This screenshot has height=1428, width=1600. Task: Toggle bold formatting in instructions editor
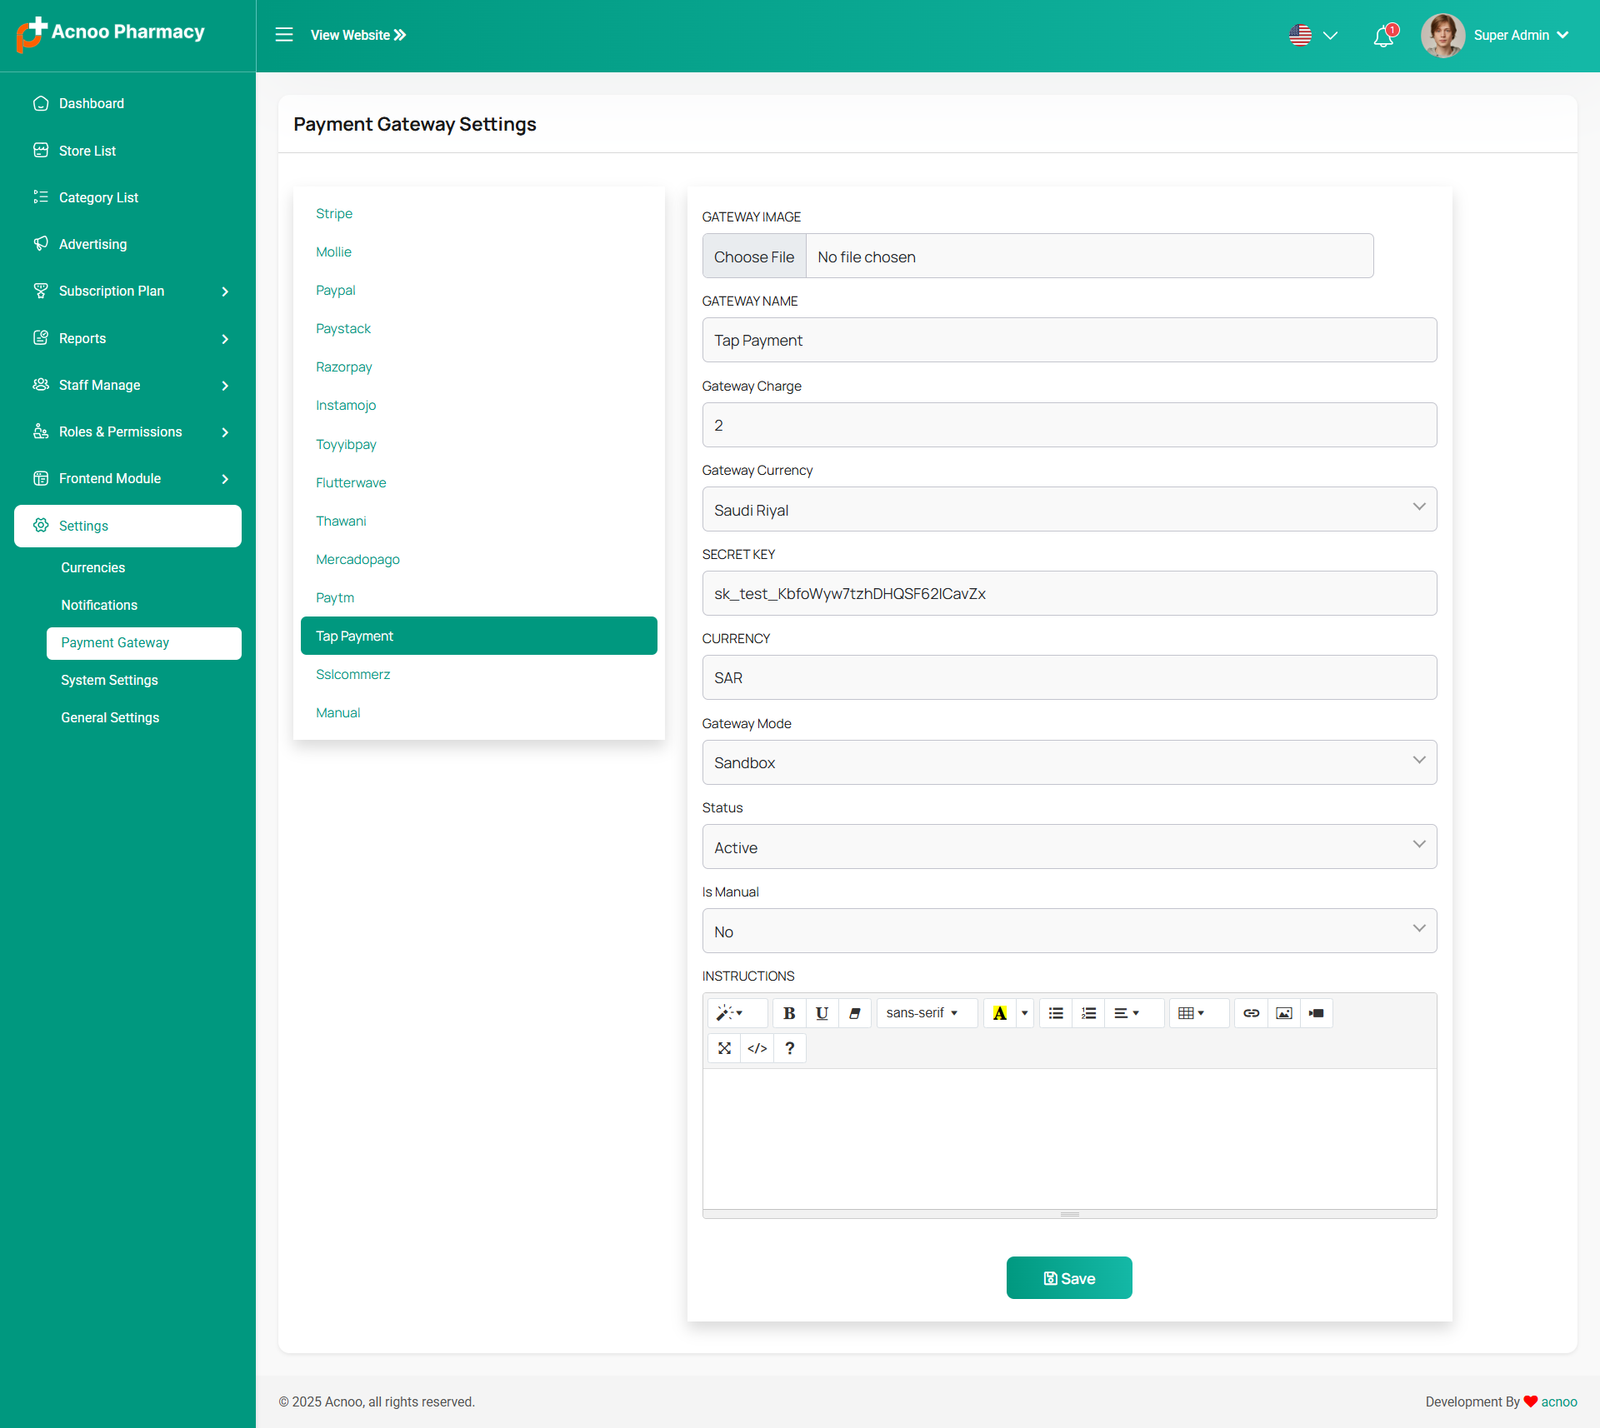click(789, 1013)
